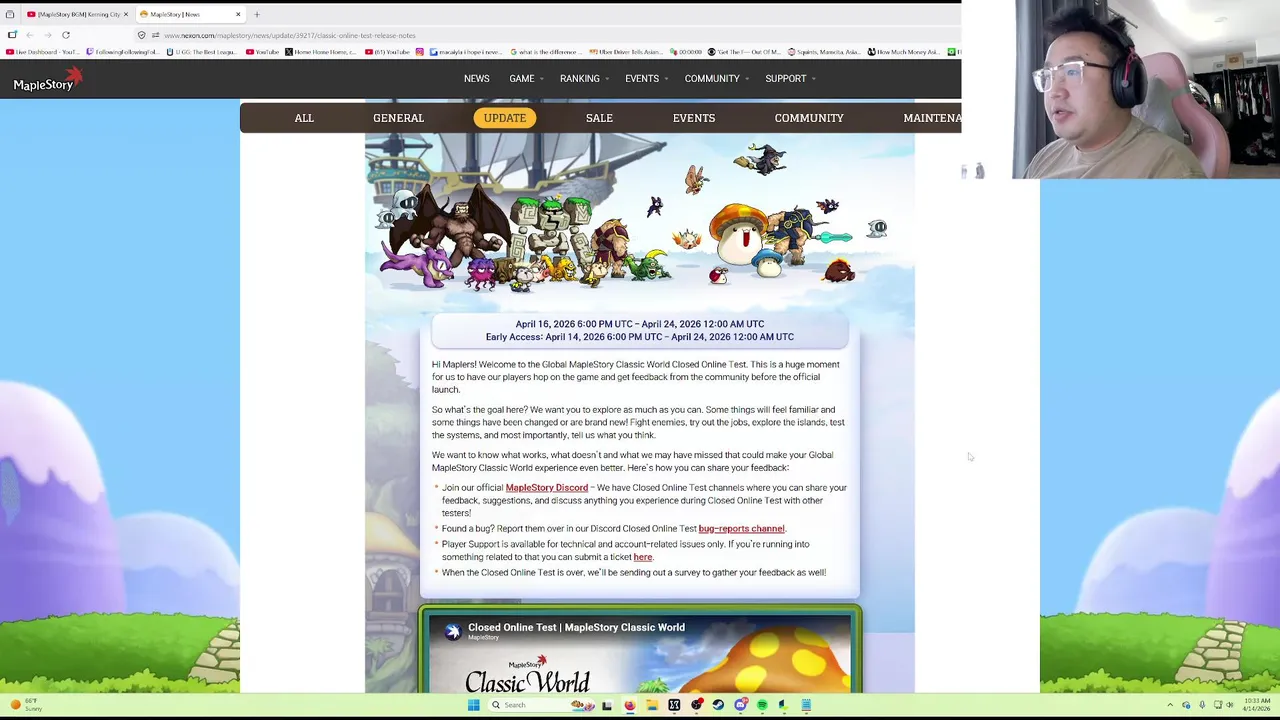Click the browser forward arrow

(x=47, y=35)
